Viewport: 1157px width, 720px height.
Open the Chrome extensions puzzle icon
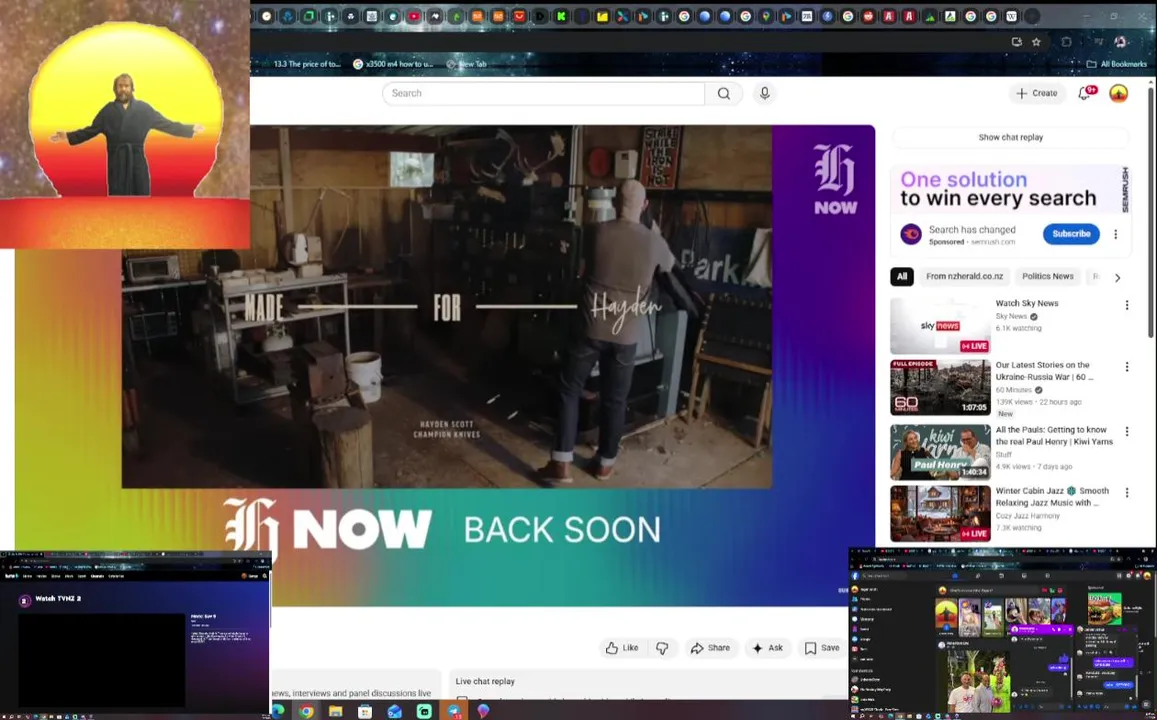pos(1066,42)
